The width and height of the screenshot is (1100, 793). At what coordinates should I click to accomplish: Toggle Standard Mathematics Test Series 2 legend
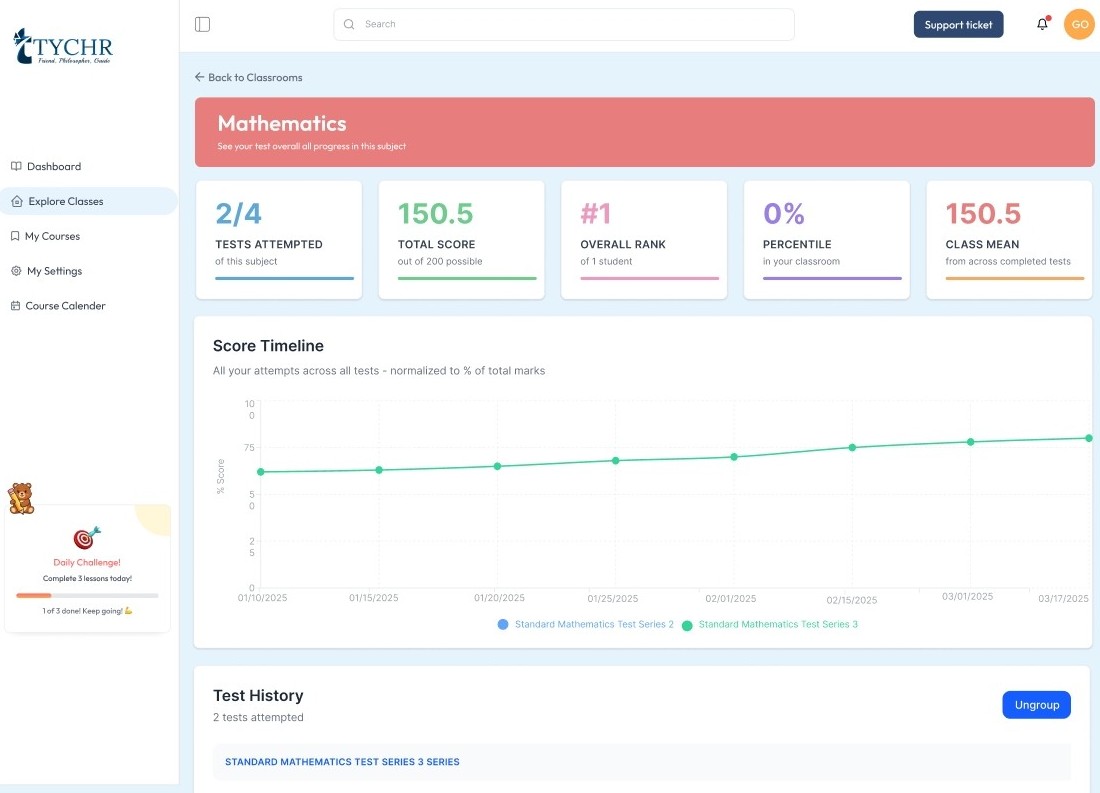point(585,624)
